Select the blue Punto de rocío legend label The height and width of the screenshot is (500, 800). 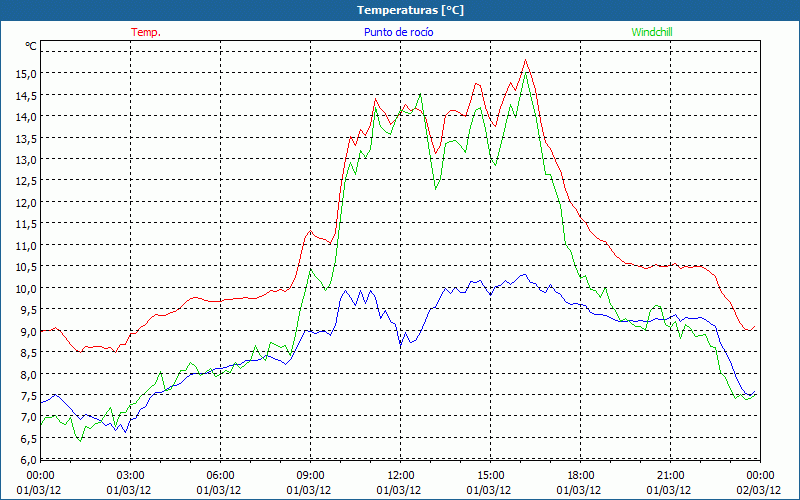399,32
